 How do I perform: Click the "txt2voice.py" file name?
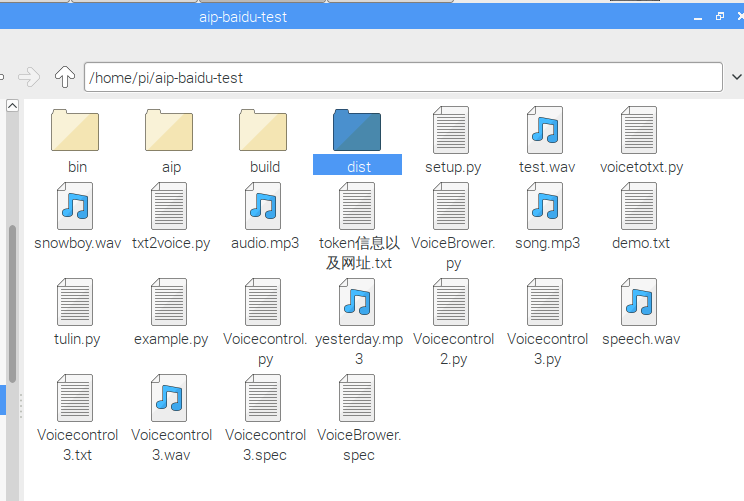pyautogui.click(x=171, y=243)
